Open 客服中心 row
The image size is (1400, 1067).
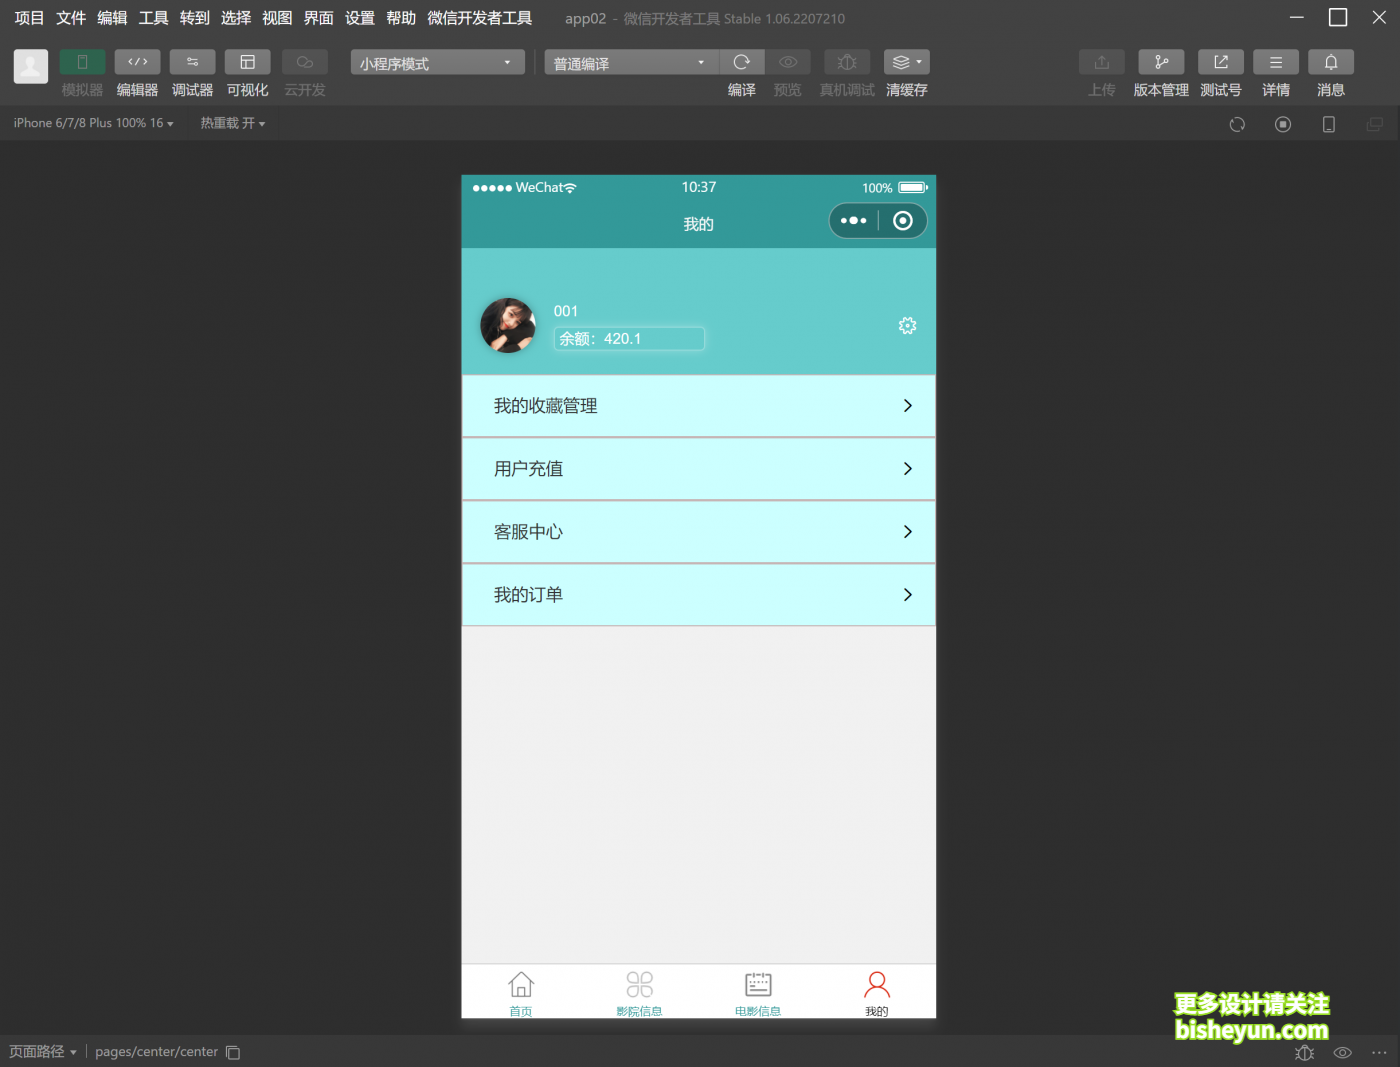pos(698,532)
